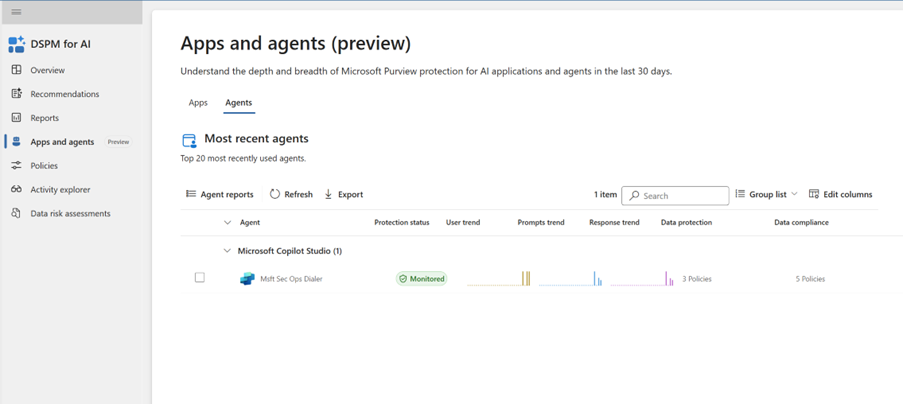Click the Edit columns icon
Image resolution: width=903 pixels, height=404 pixels.
tap(814, 194)
